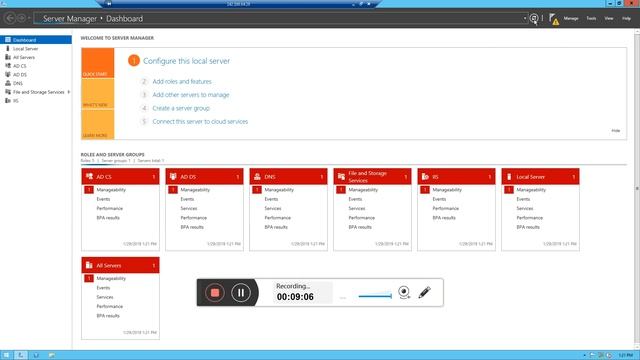Open the Local Server tile header
The width and height of the screenshot is (640, 360).
540,177
